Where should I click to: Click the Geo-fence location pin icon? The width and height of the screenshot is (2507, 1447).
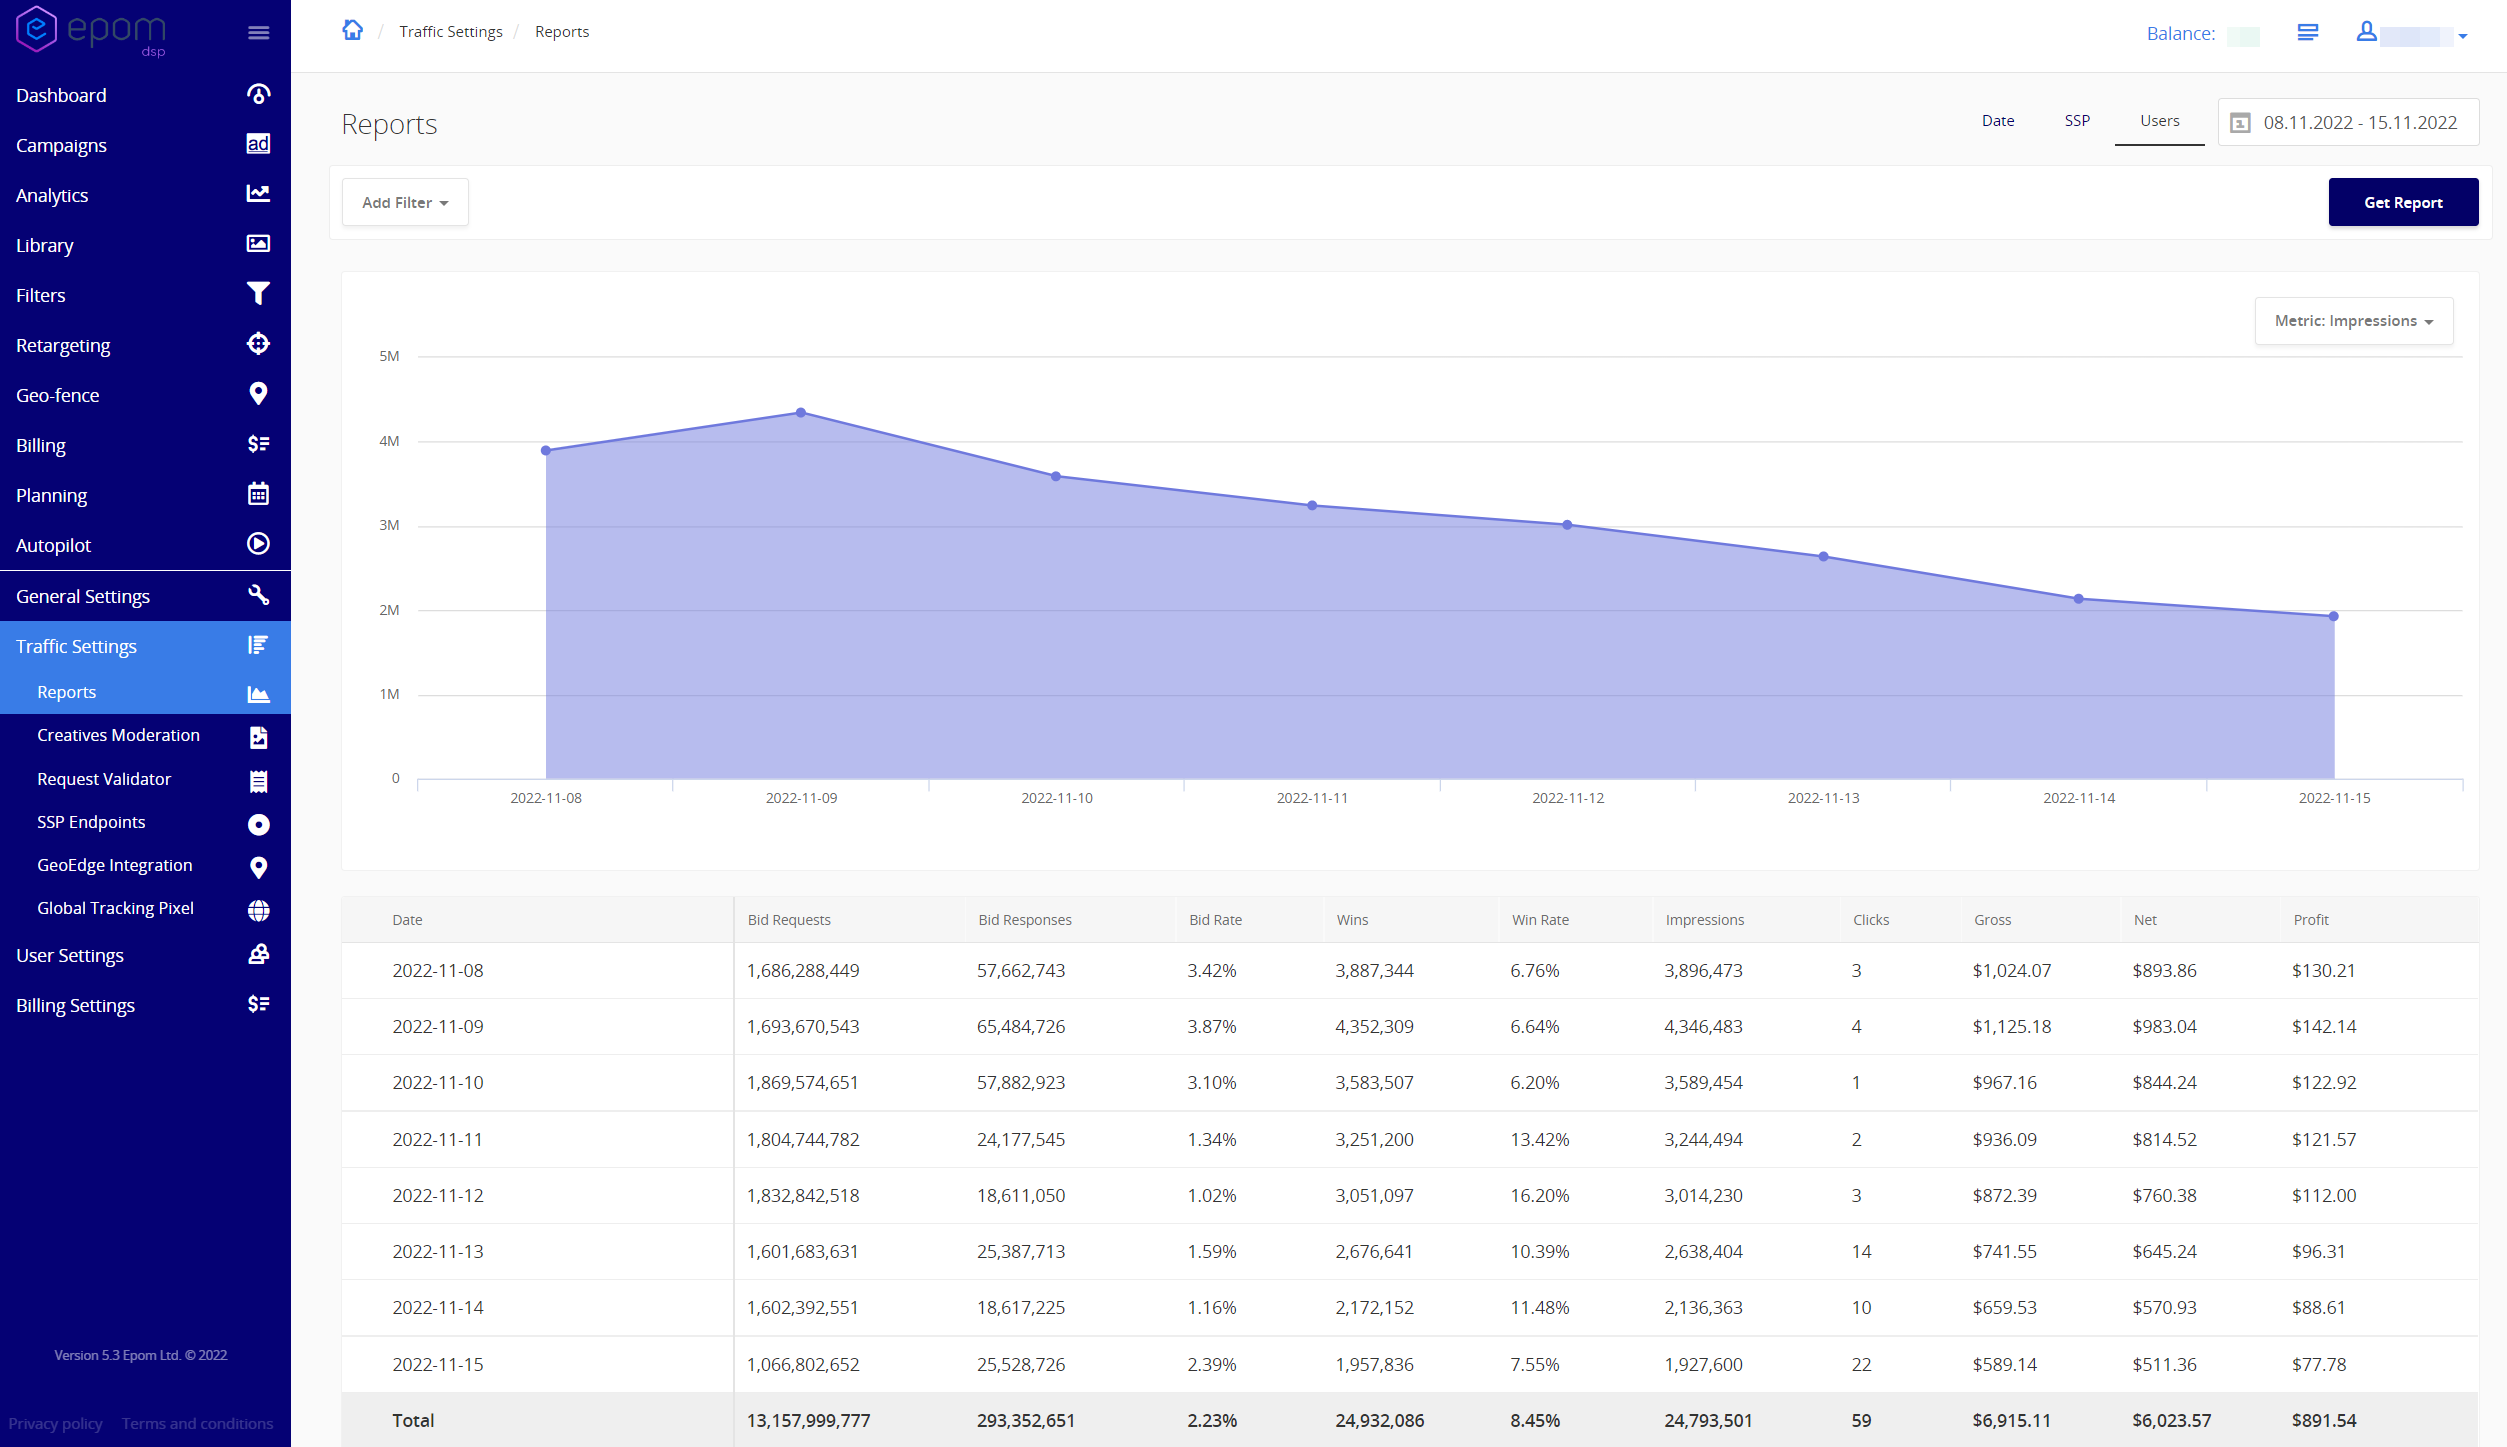[x=258, y=394]
